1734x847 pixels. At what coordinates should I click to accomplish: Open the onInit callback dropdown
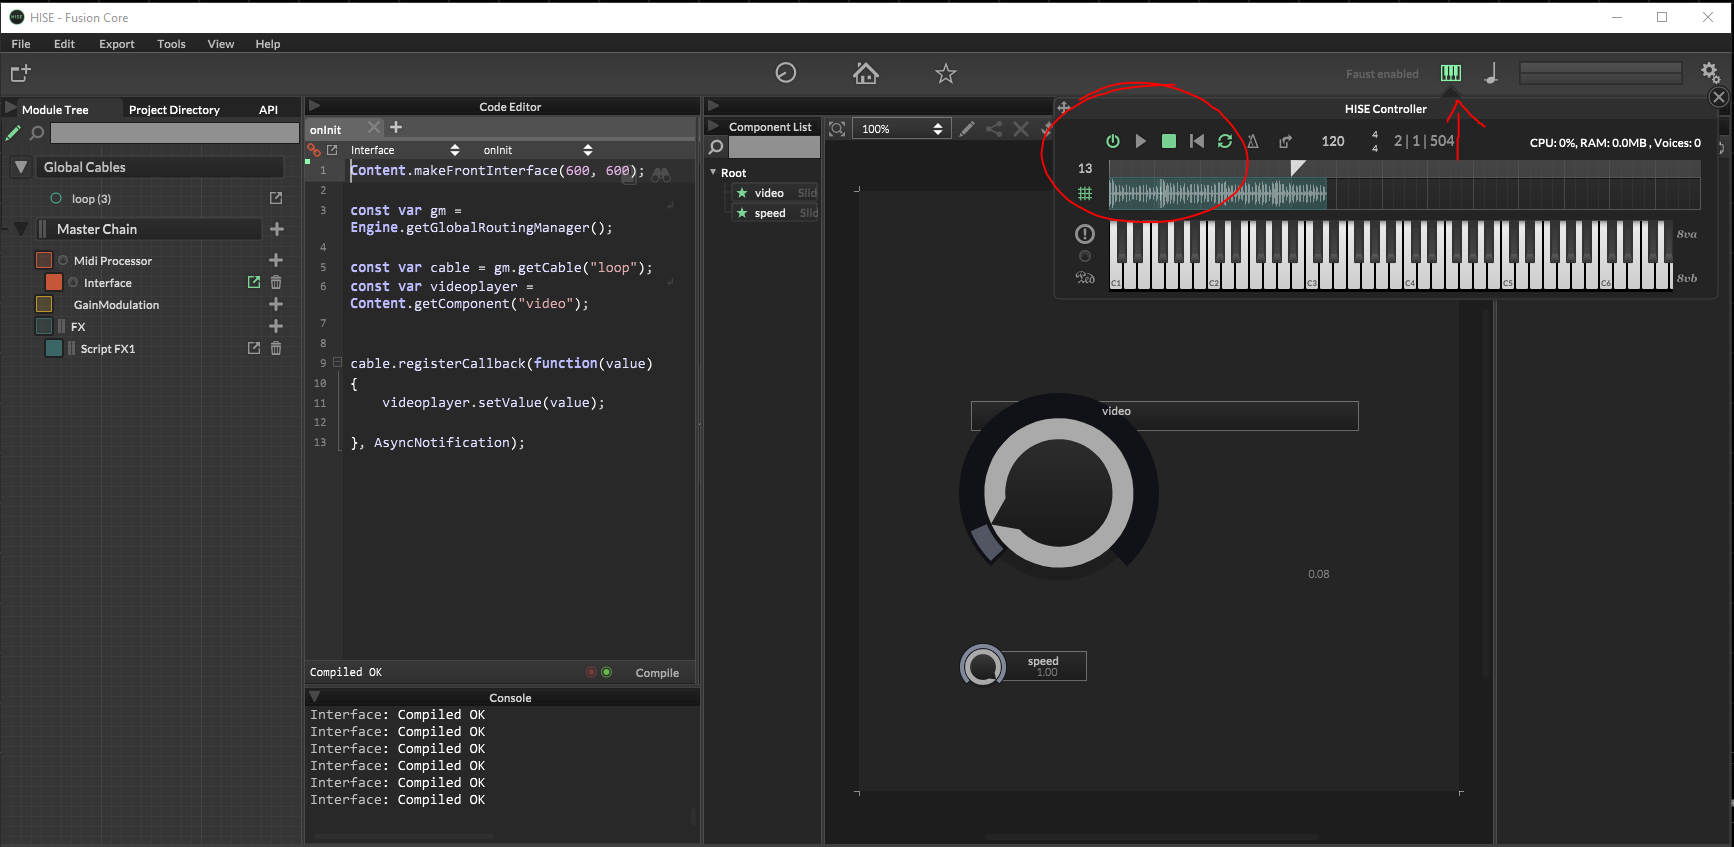[x=537, y=150]
